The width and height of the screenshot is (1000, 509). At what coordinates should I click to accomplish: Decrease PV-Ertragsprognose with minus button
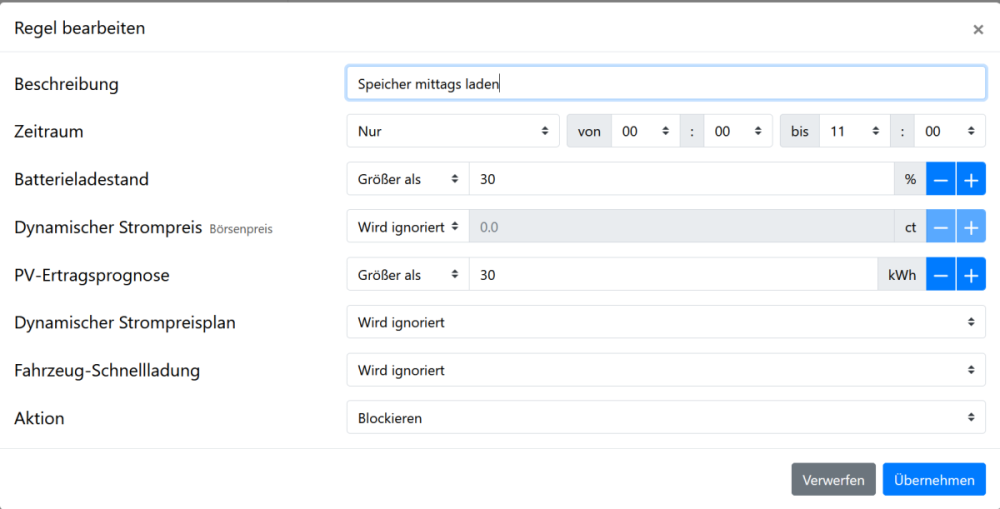coord(940,275)
